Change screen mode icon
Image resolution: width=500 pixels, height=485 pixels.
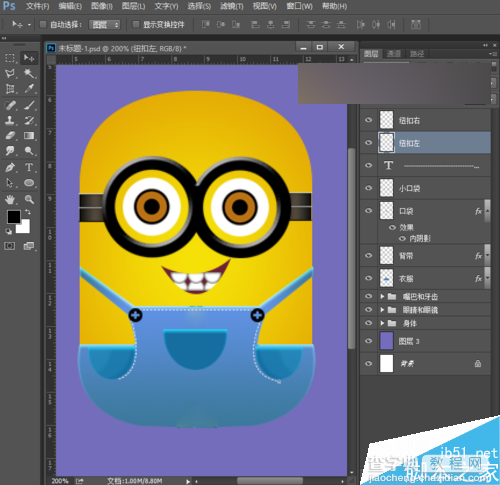[29, 246]
